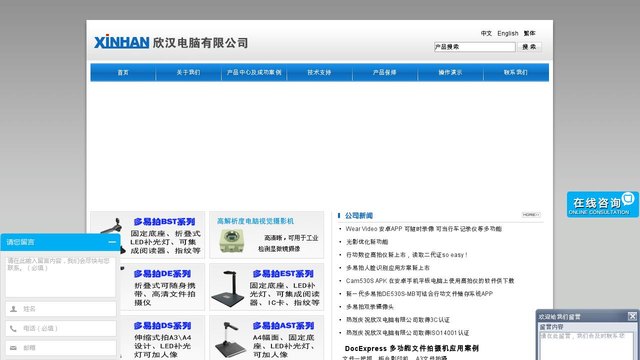Viewport: 640px width, 360px height.
Task: Open the Wear Video 安卓APP news item
Action: pos(424,229)
